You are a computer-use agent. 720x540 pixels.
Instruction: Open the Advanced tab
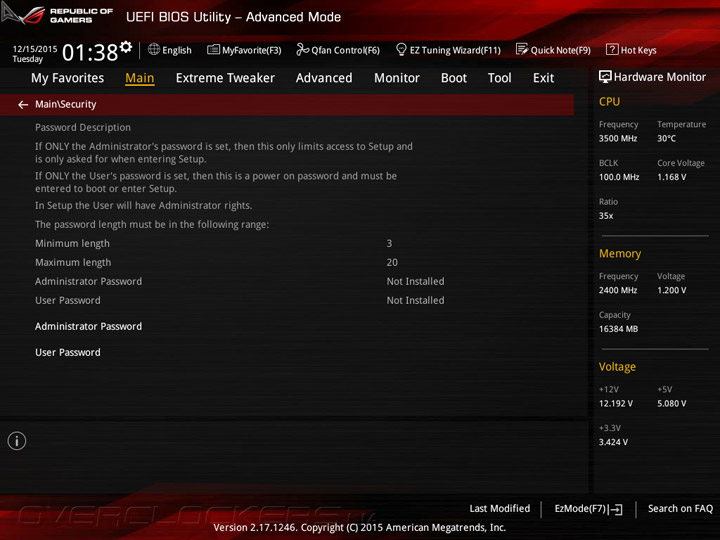324,78
